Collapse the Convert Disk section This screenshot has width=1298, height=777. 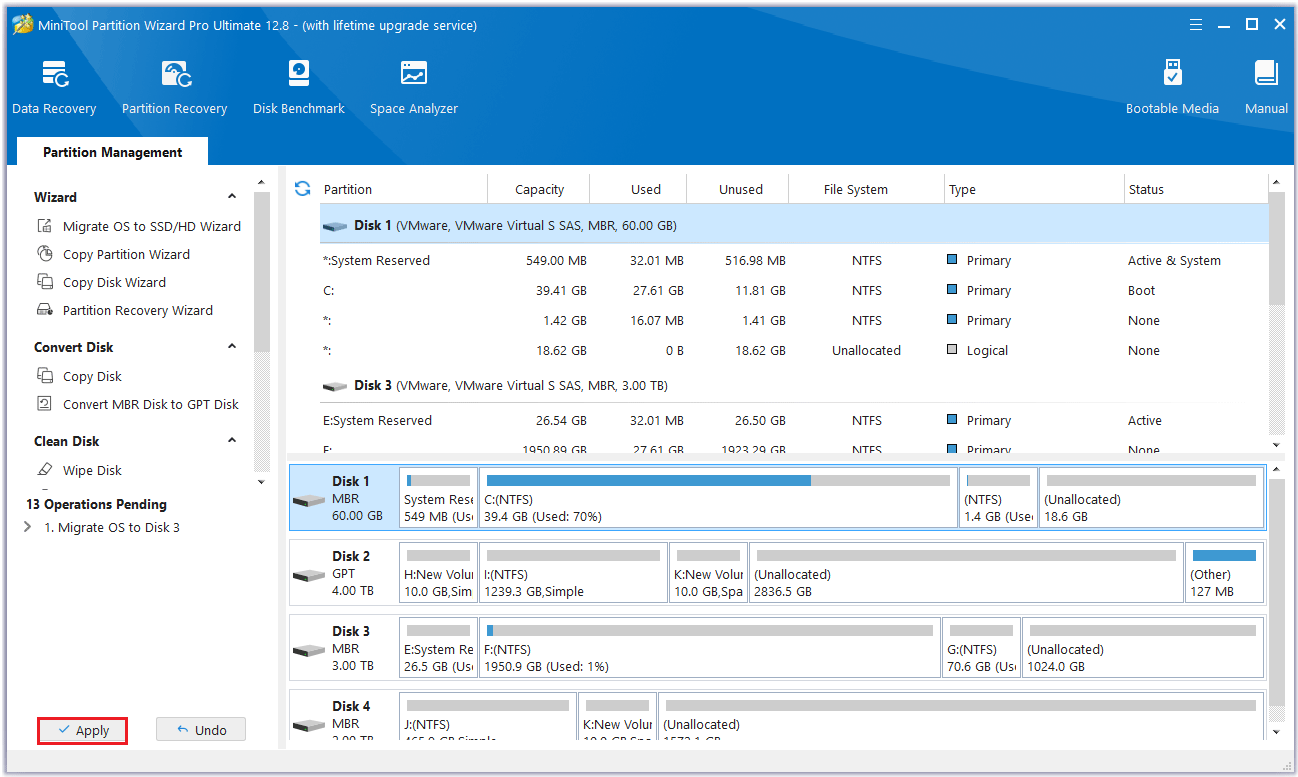click(x=232, y=347)
